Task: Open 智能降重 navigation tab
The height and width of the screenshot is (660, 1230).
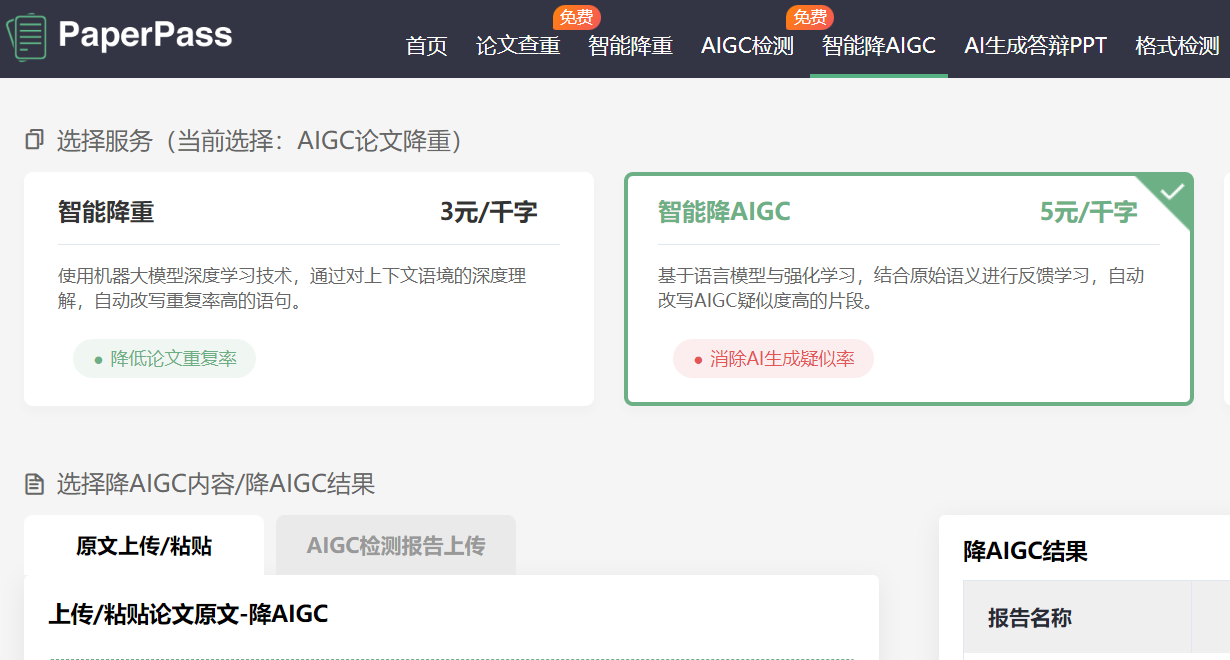Action: coord(630,46)
